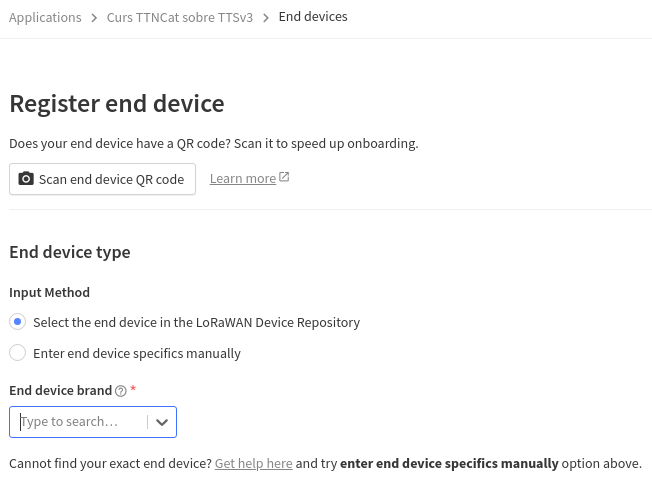Open the Learn more link
The height and width of the screenshot is (490, 652).
(x=242, y=179)
